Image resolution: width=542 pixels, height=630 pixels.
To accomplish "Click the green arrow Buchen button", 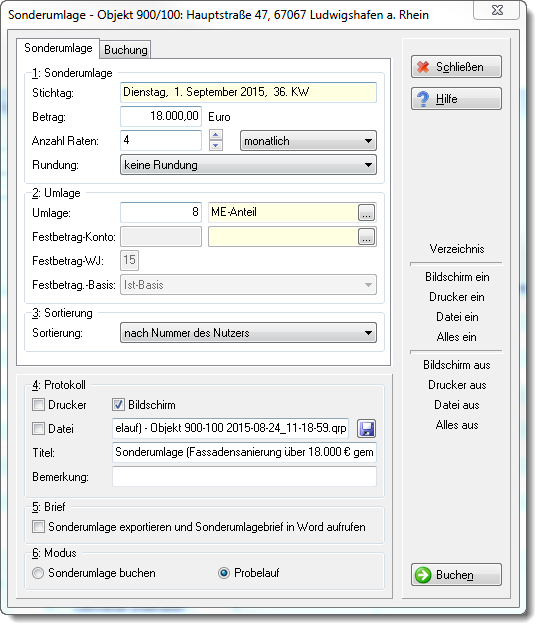I will tap(456, 575).
